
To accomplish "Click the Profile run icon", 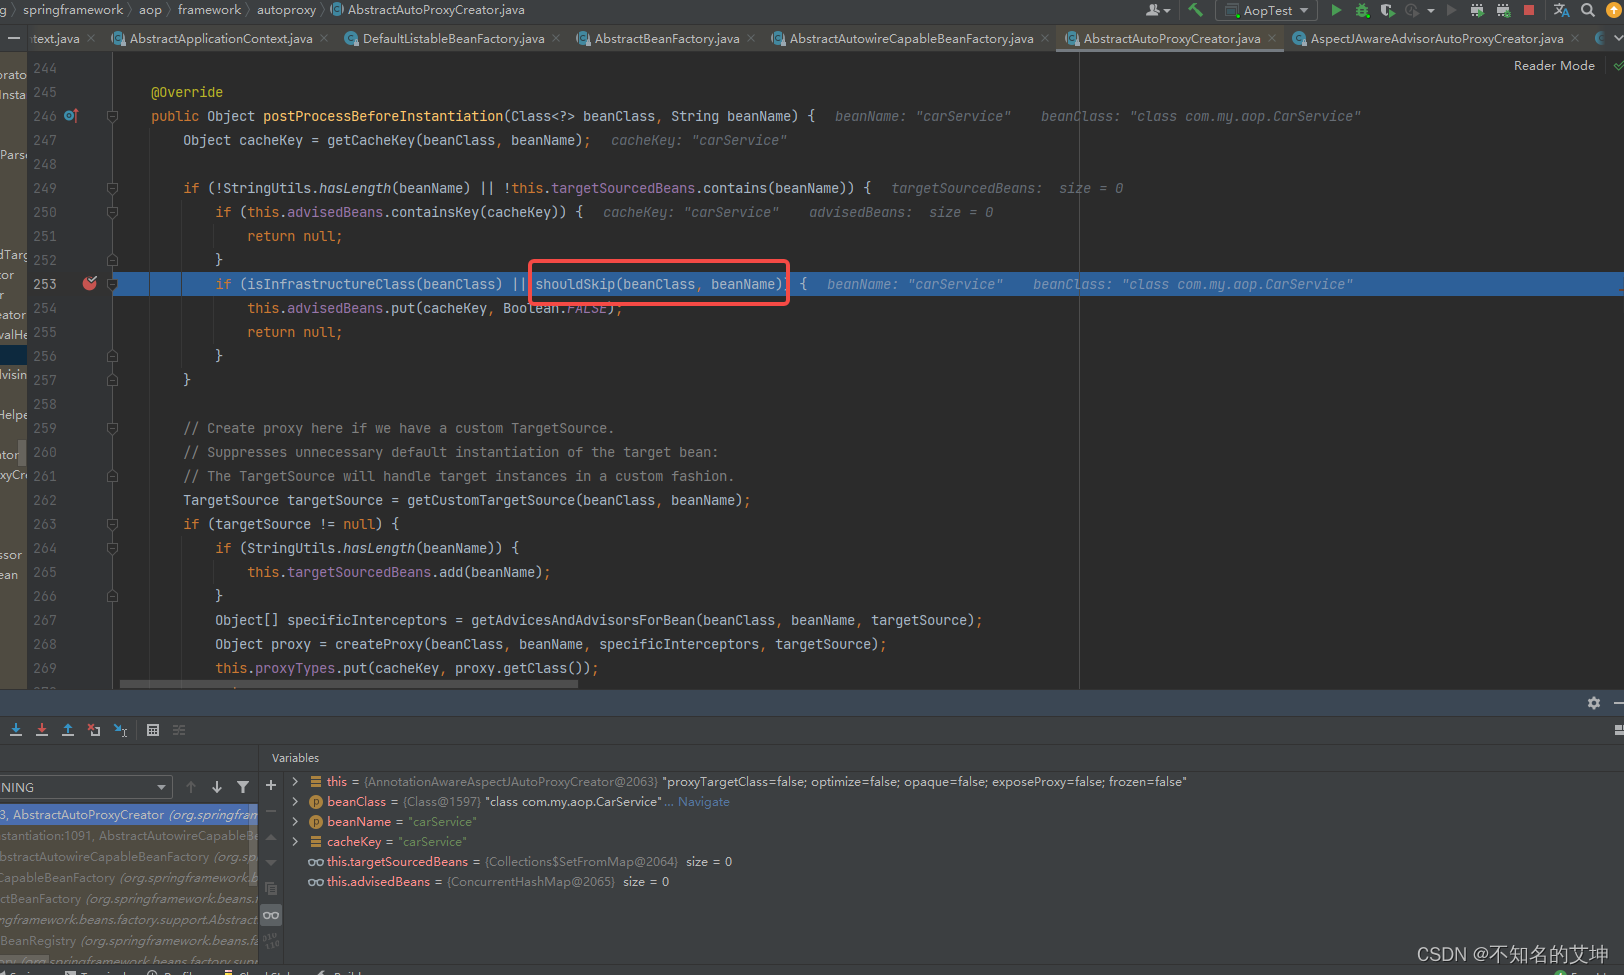I will tap(1412, 10).
